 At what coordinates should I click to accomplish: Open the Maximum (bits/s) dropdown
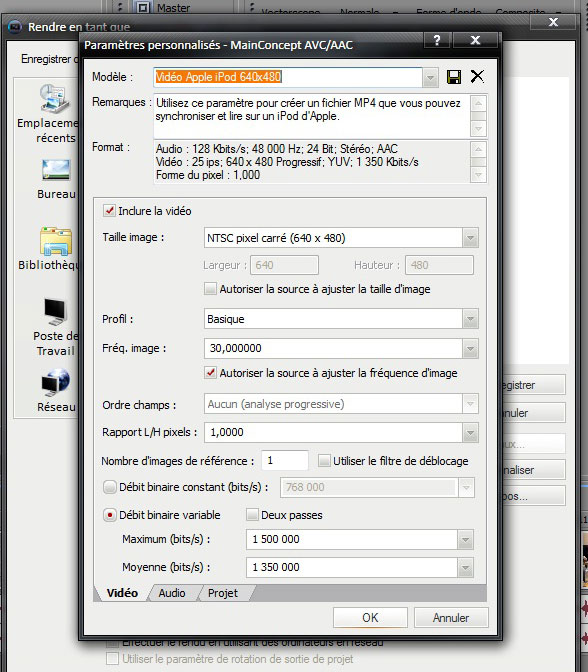click(x=465, y=540)
